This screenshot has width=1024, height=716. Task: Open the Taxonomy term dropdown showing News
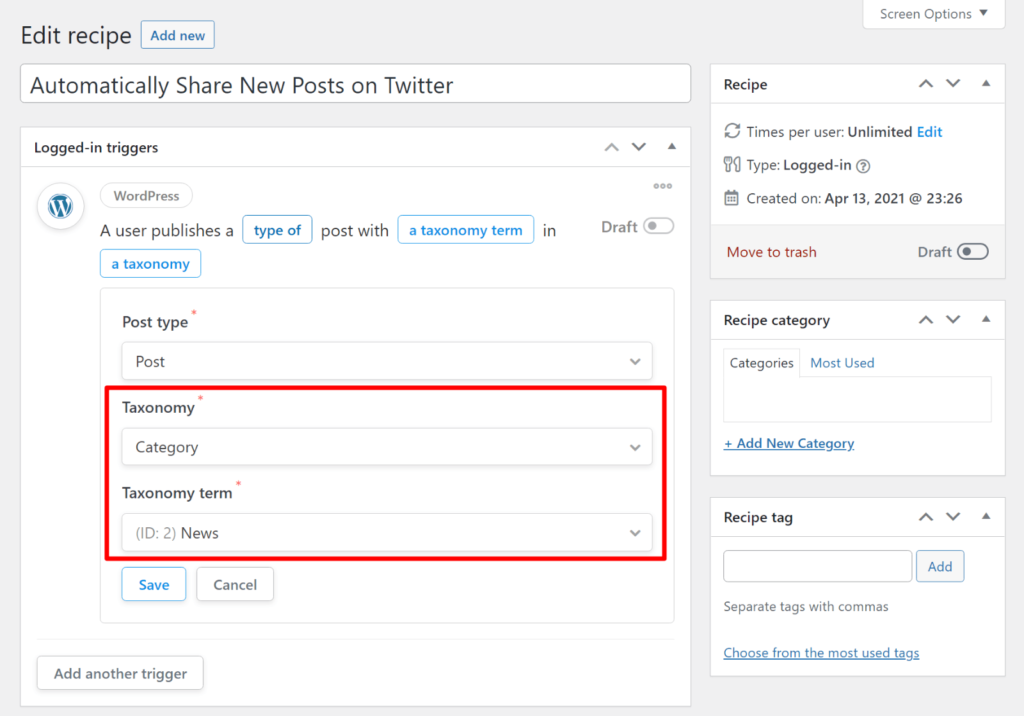(x=386, y=533)
